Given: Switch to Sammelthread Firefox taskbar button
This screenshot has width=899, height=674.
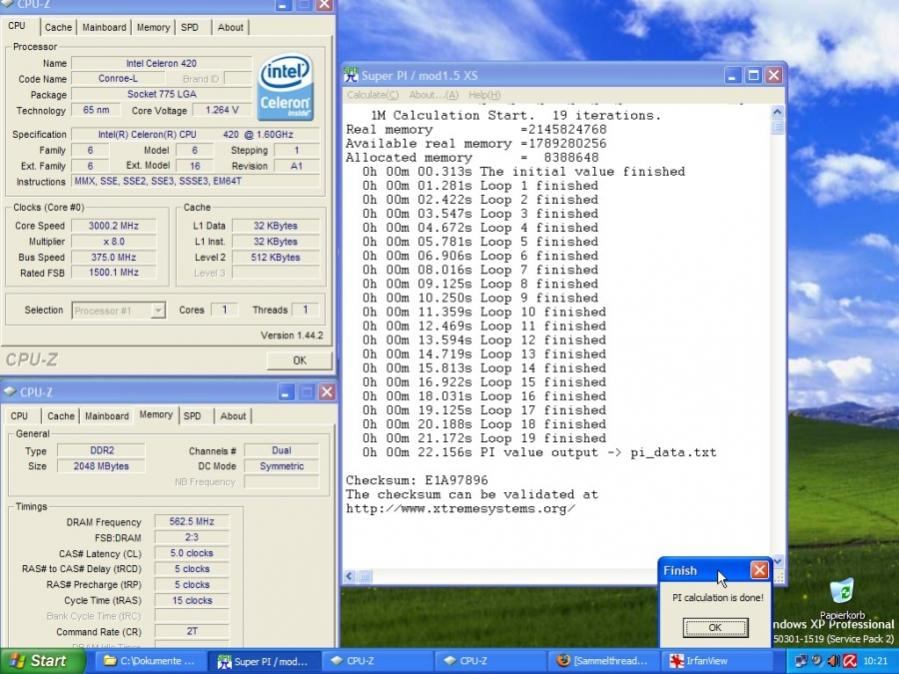Looking at the screenshot, I should click(603, 661).
